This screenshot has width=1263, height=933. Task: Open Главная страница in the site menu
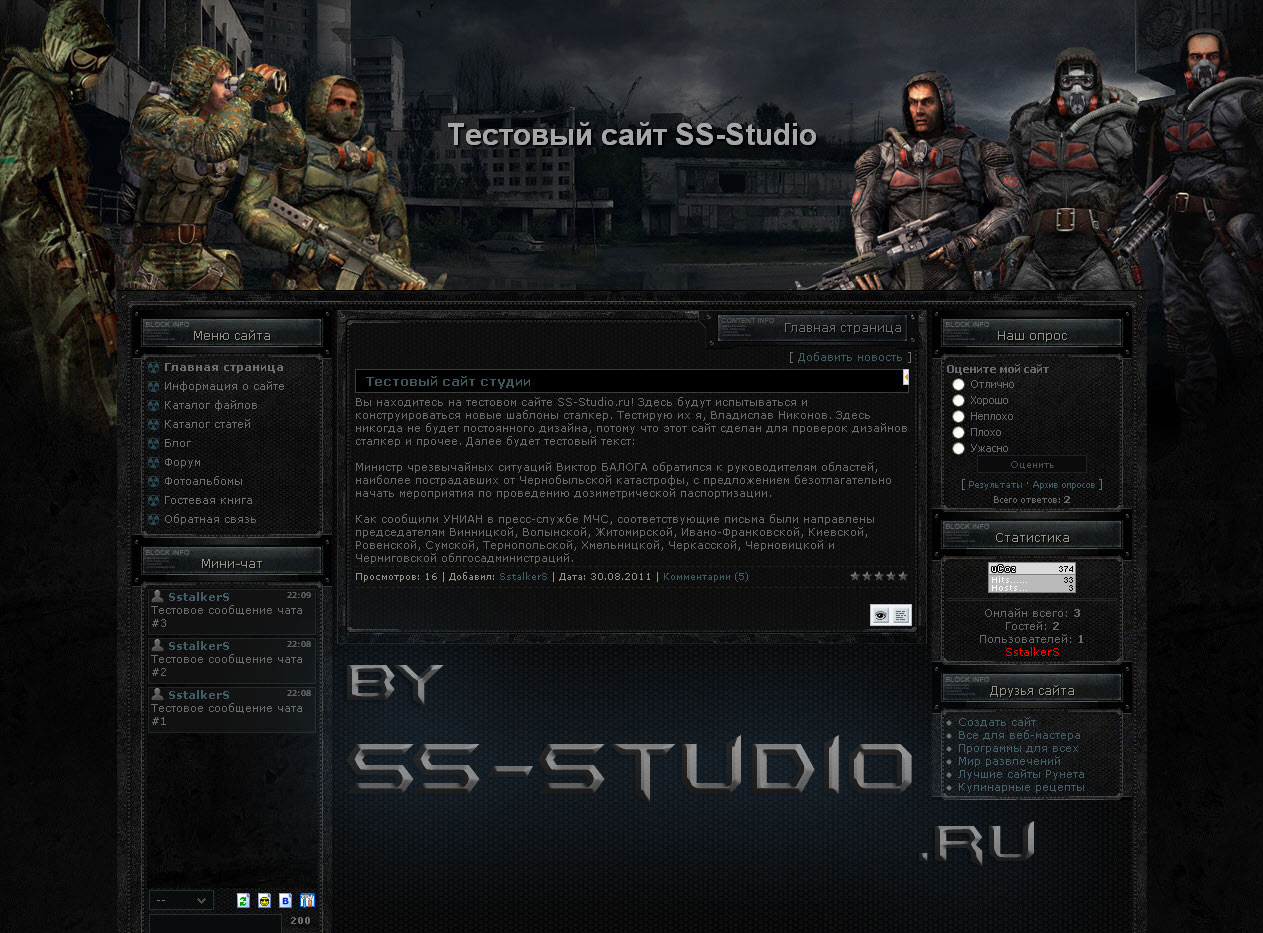(x=224, y=367)
